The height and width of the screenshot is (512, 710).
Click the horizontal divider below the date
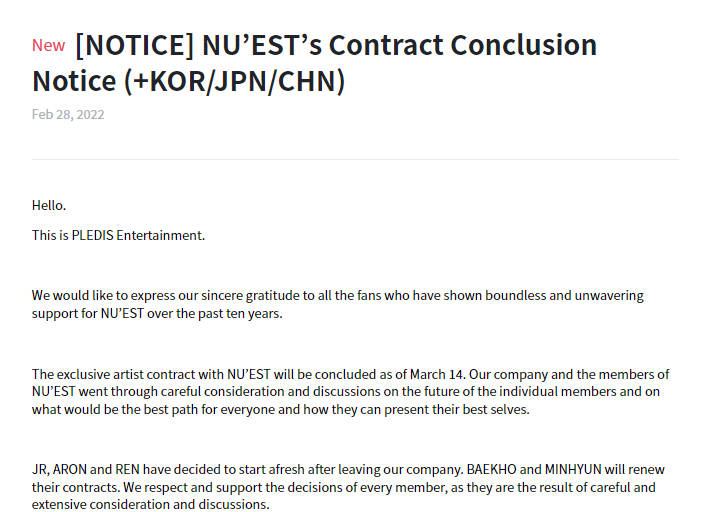click(355, 159)
